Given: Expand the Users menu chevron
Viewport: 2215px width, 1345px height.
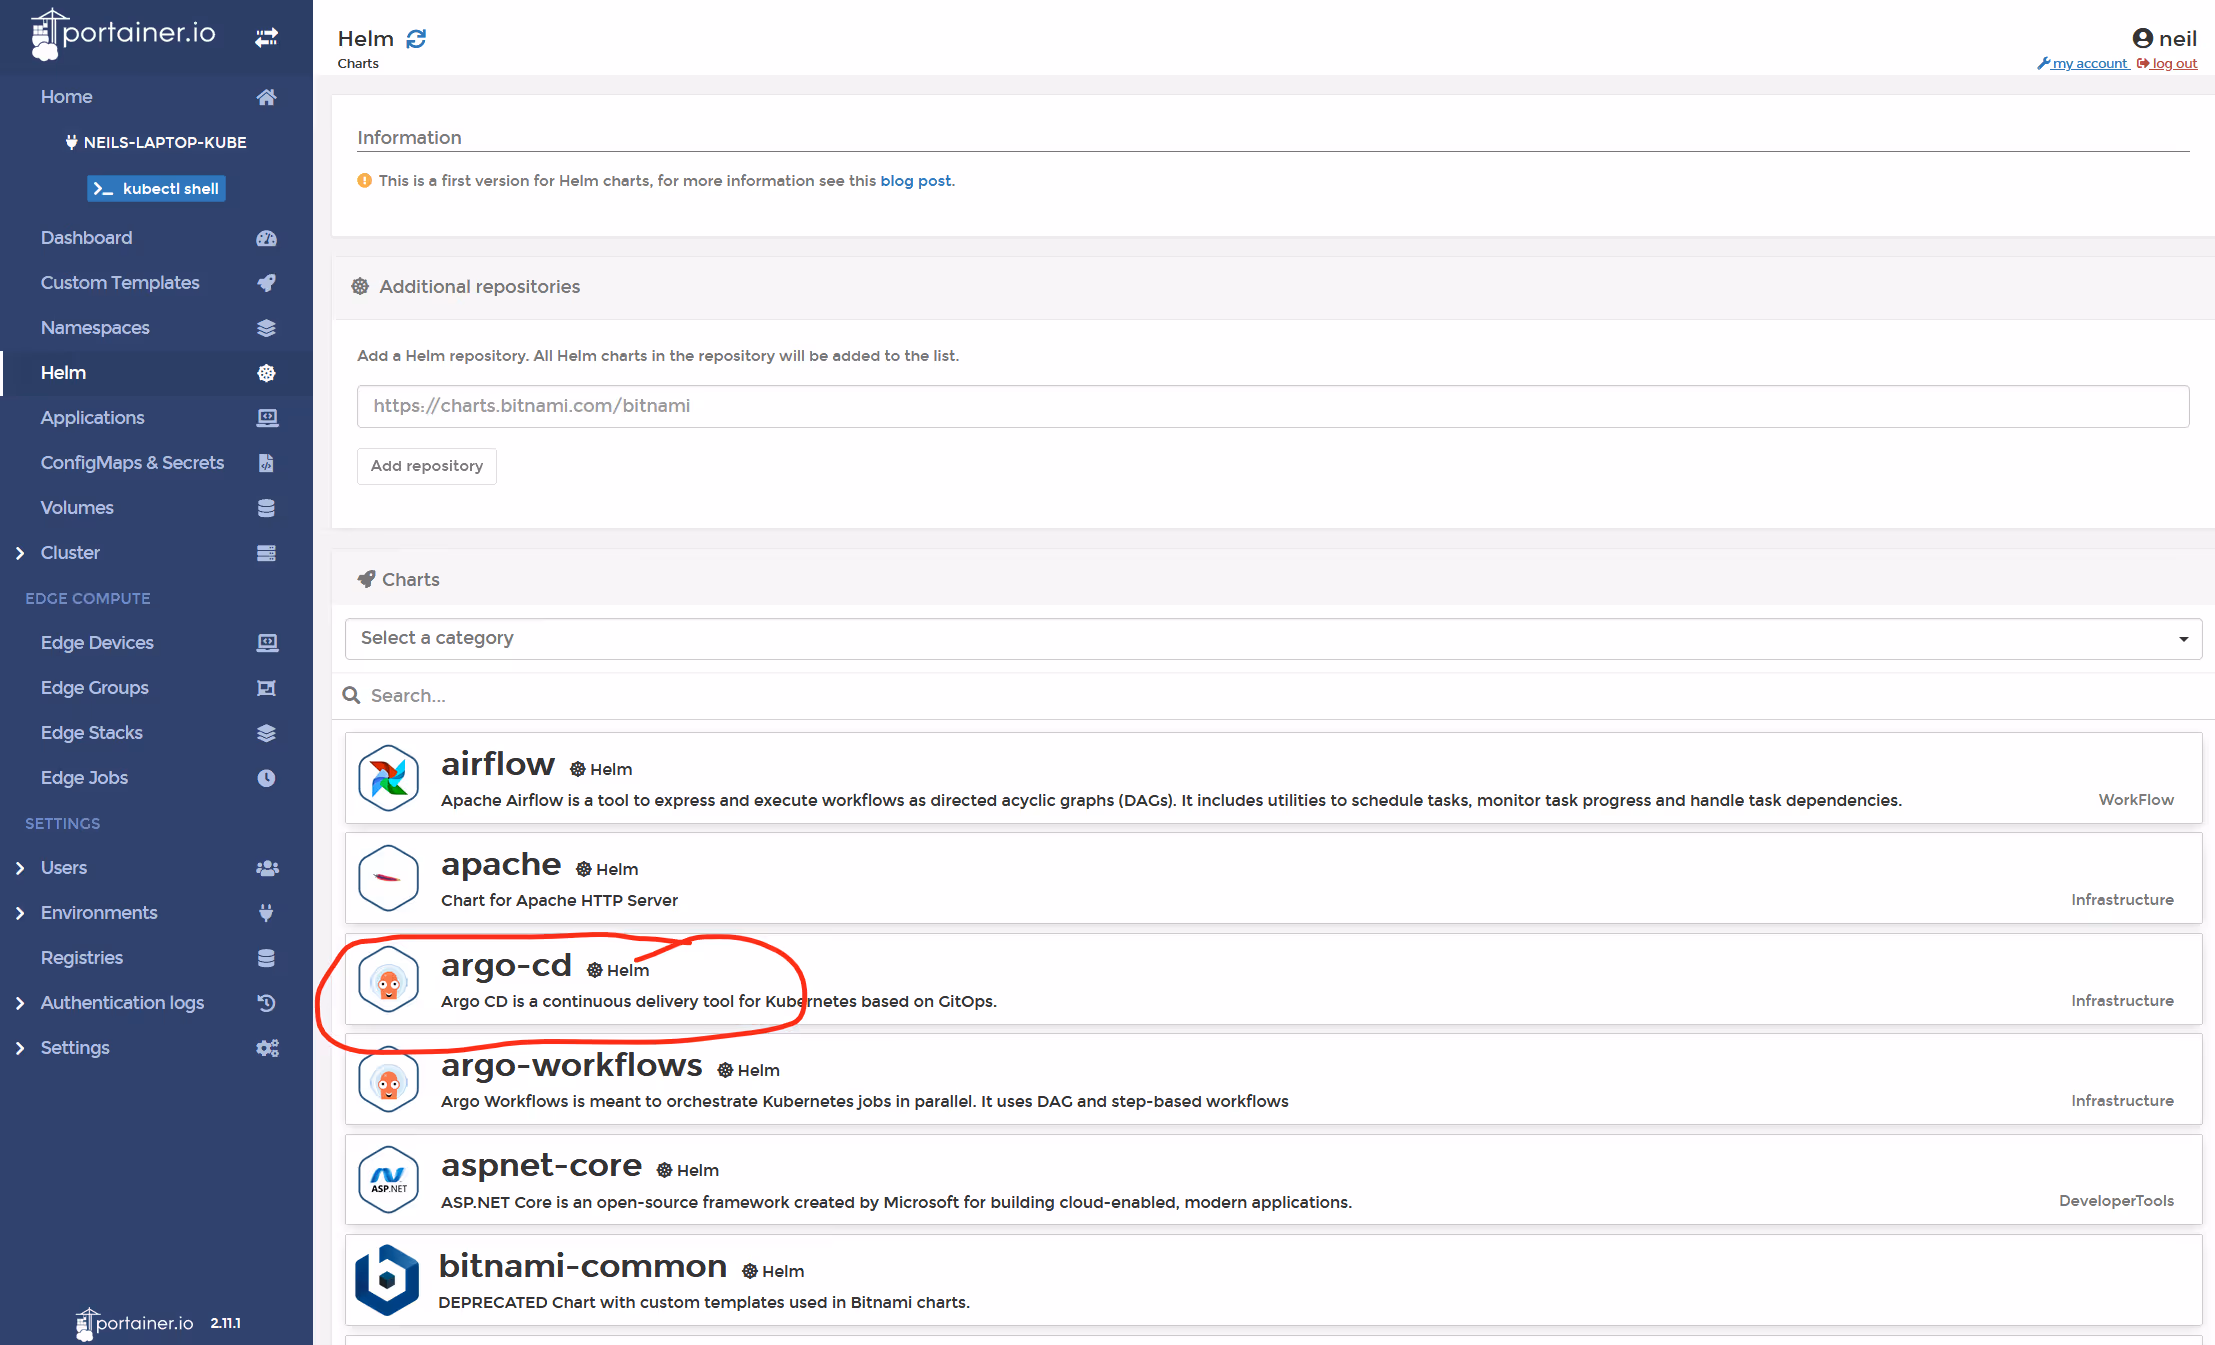Looking at the screenshot, I should 20,868.
